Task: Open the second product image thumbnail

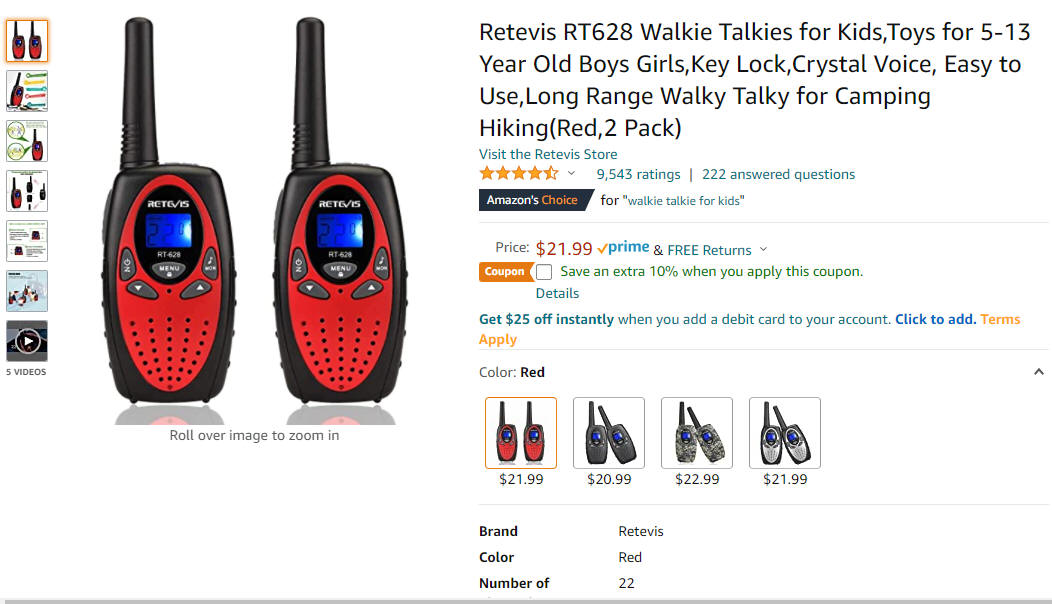Action: coord(27,91)
